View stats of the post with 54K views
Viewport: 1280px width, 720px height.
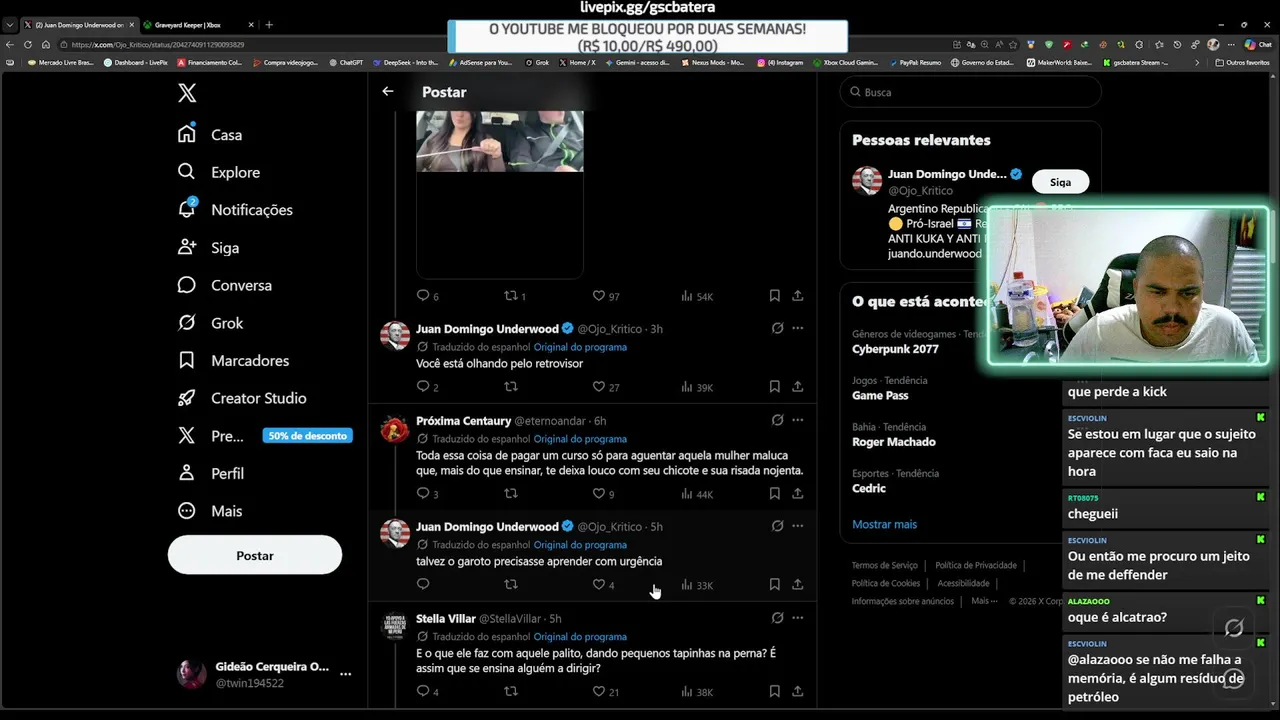696,296
